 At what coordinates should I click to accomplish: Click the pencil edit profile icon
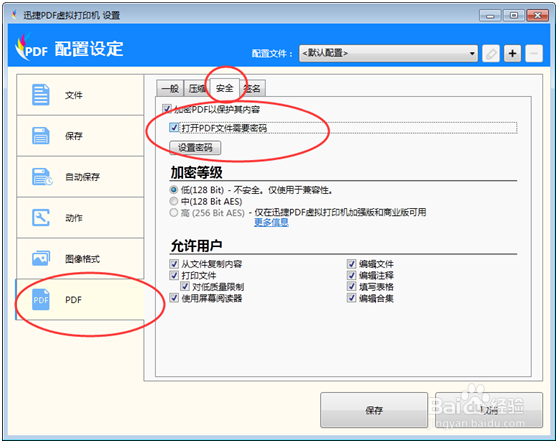pyautogui.click(x=491, y=54)
